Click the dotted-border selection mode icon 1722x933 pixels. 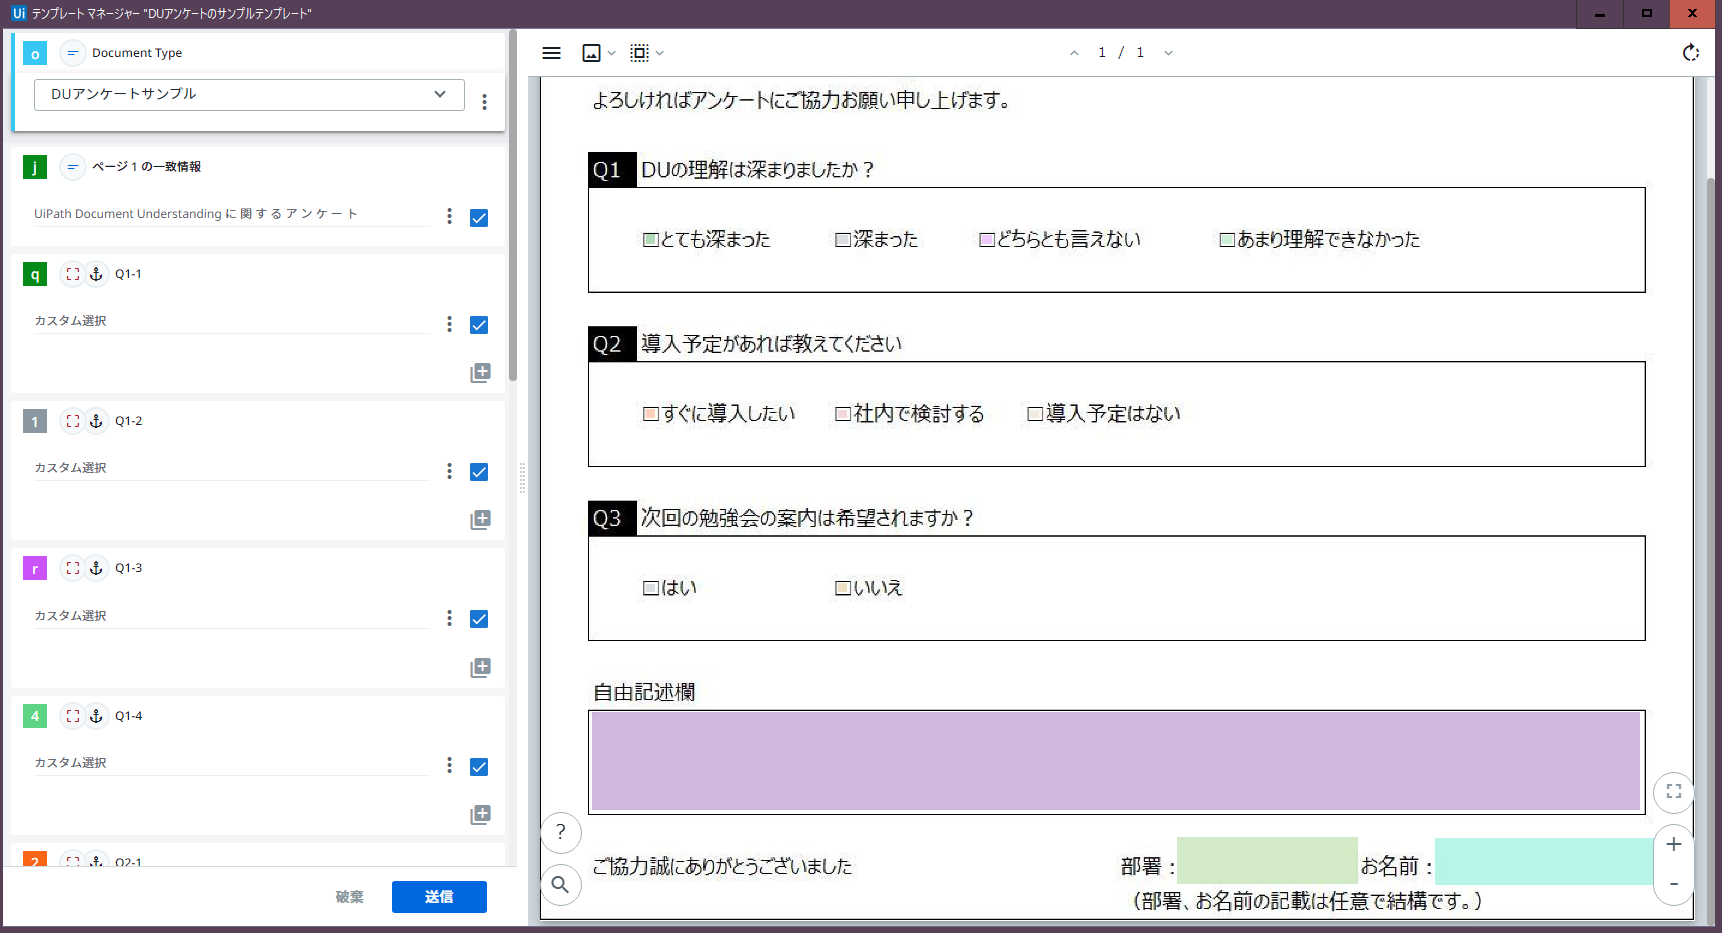[x=639, y=53]
